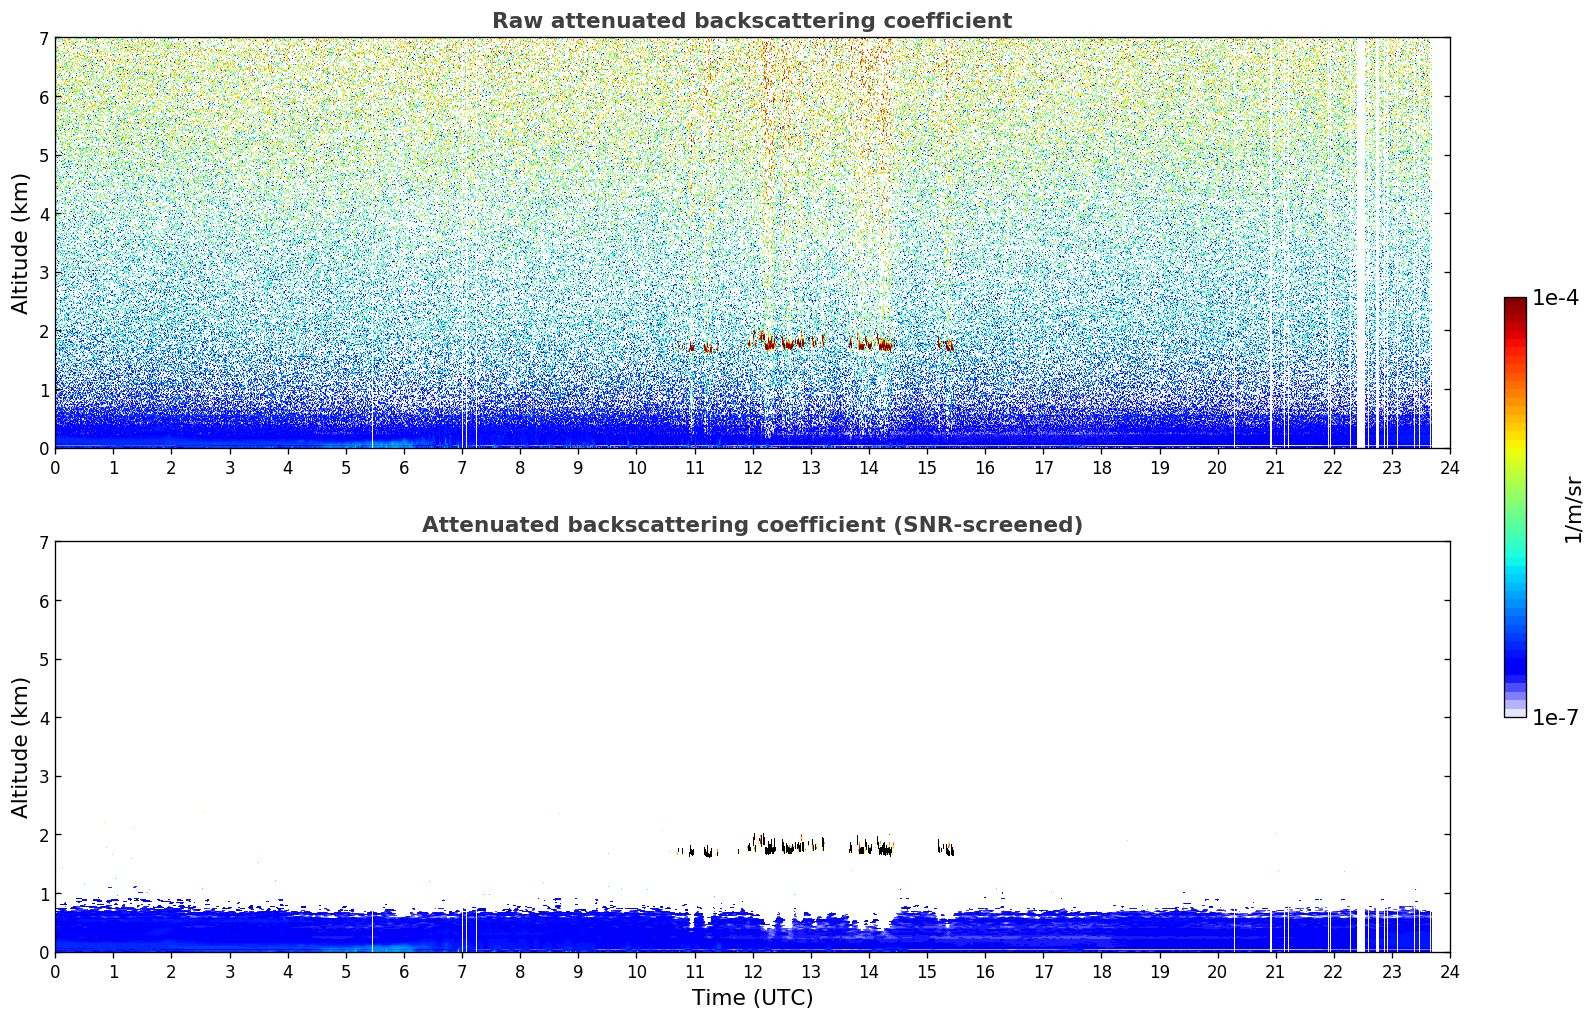Click the '1/m/sr' colorbar unit label
The height and width of the screenshot is (1020, 1595).
(1573, 508)
